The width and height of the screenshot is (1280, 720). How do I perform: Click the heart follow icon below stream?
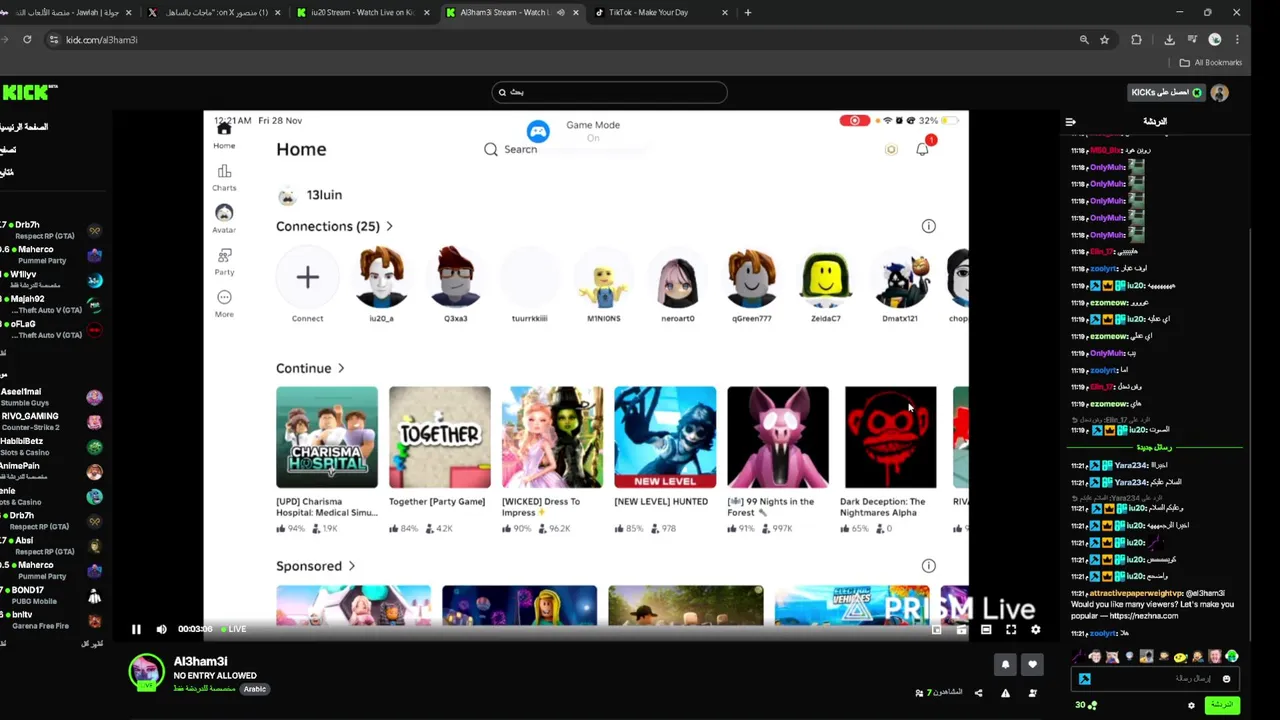pos(1032,664)
